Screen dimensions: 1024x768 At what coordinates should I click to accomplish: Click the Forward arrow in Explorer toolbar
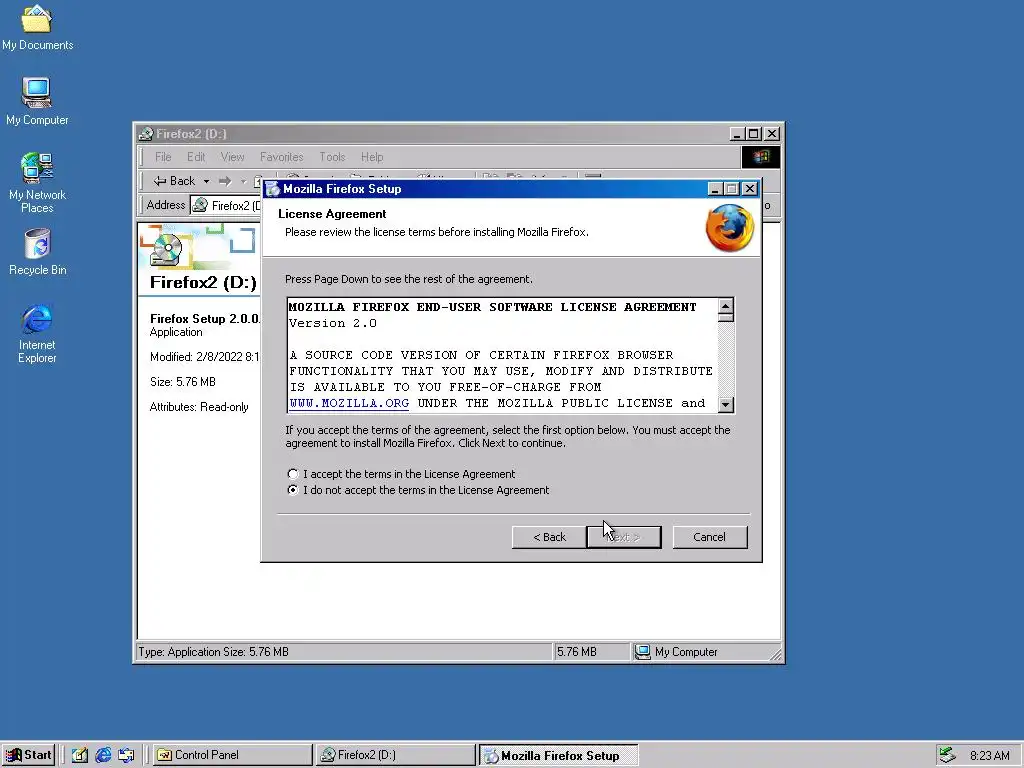(x=225, y=181)
